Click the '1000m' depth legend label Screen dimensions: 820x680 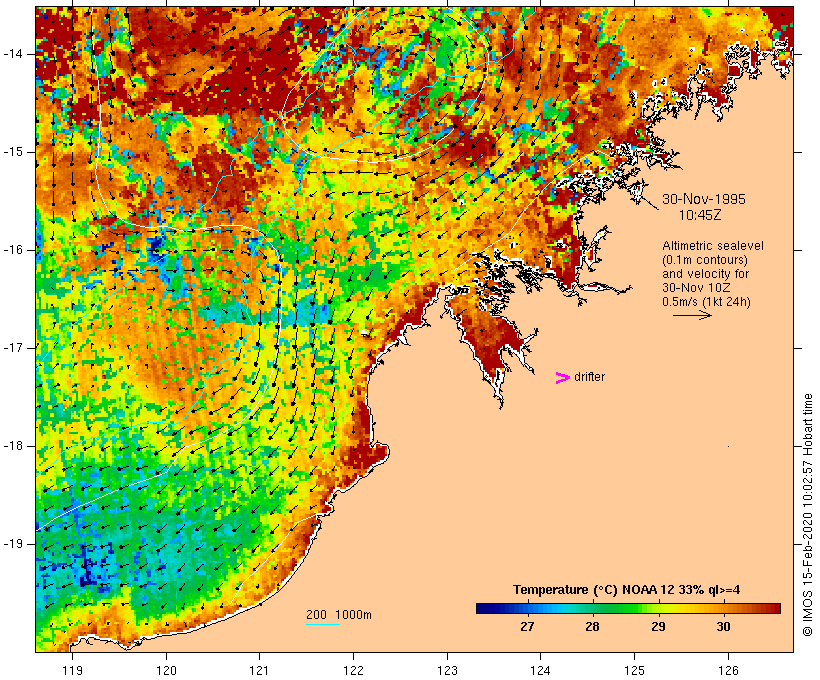[x=354, y=615]
